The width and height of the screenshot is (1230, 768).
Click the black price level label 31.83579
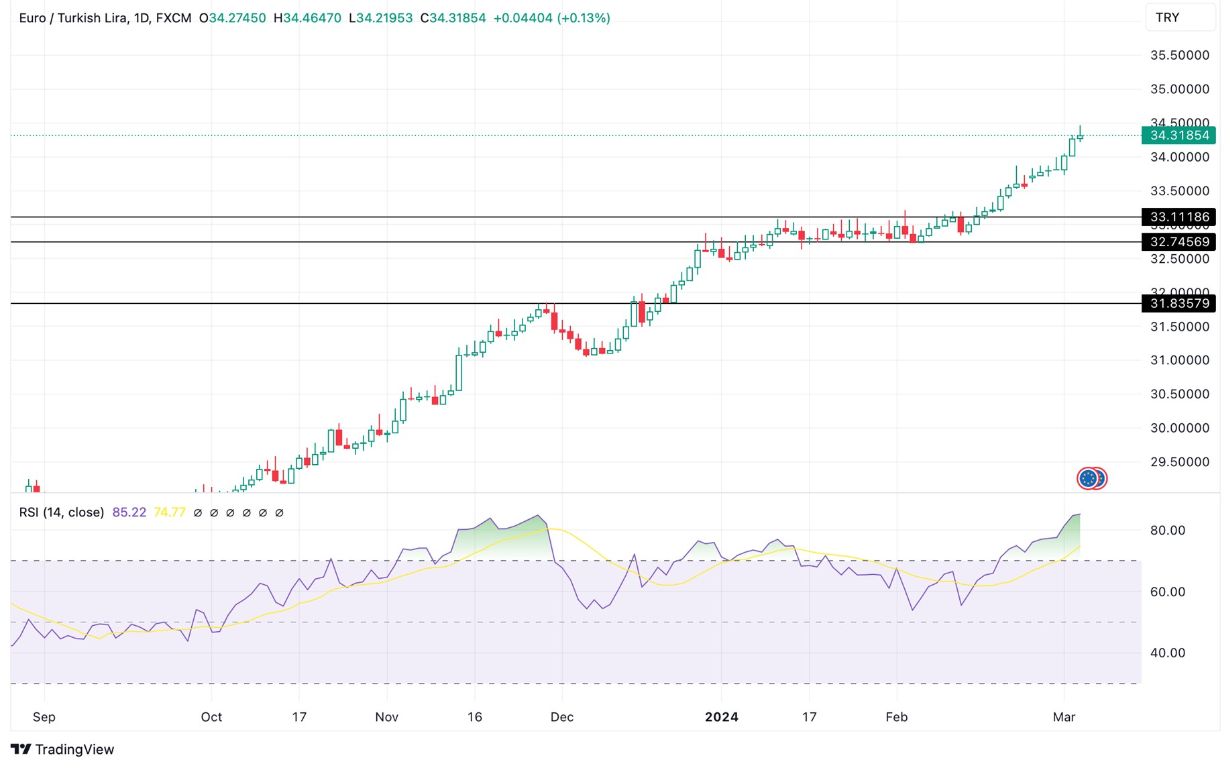[x=1180, y=304]
